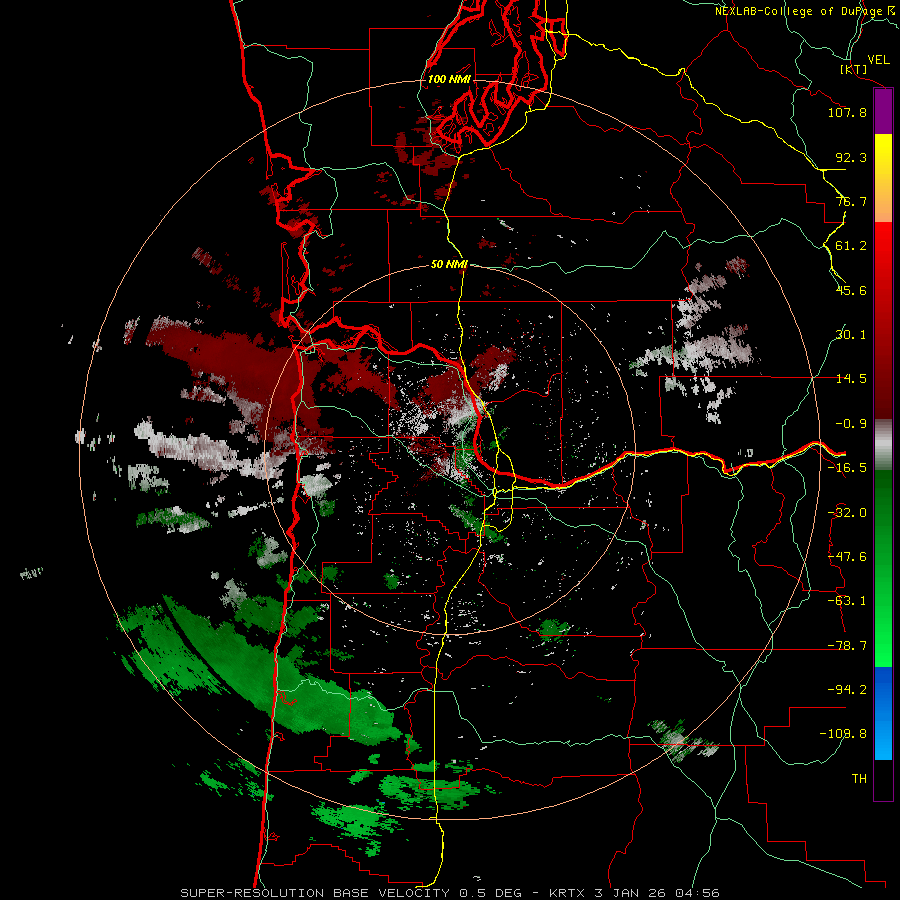Click the 107.8 value on velocity scale

[x=847, y=112]
